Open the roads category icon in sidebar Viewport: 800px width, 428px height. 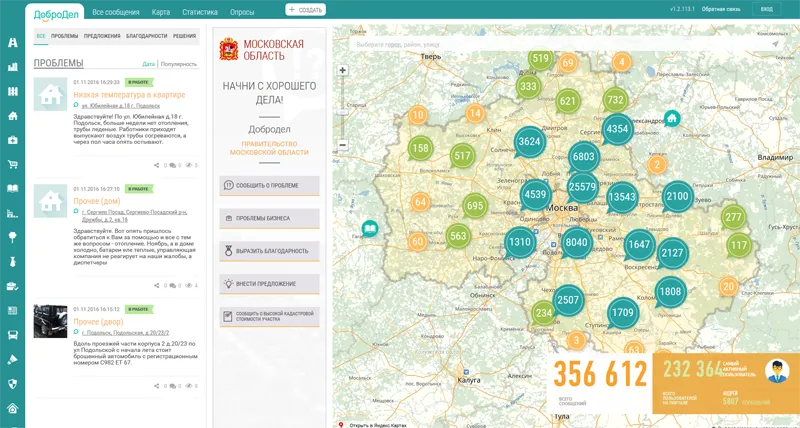(12, 42)
